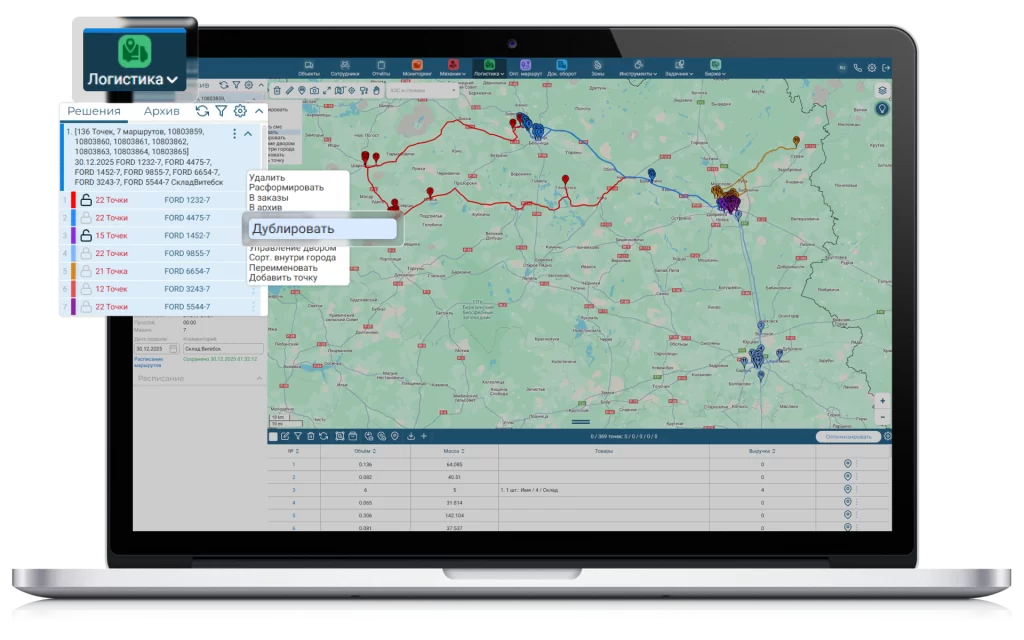This screenshot has height=640, width=1024.
Task: Click the red color swatch of FORD 1232-7
Action: tap(73, 200)
